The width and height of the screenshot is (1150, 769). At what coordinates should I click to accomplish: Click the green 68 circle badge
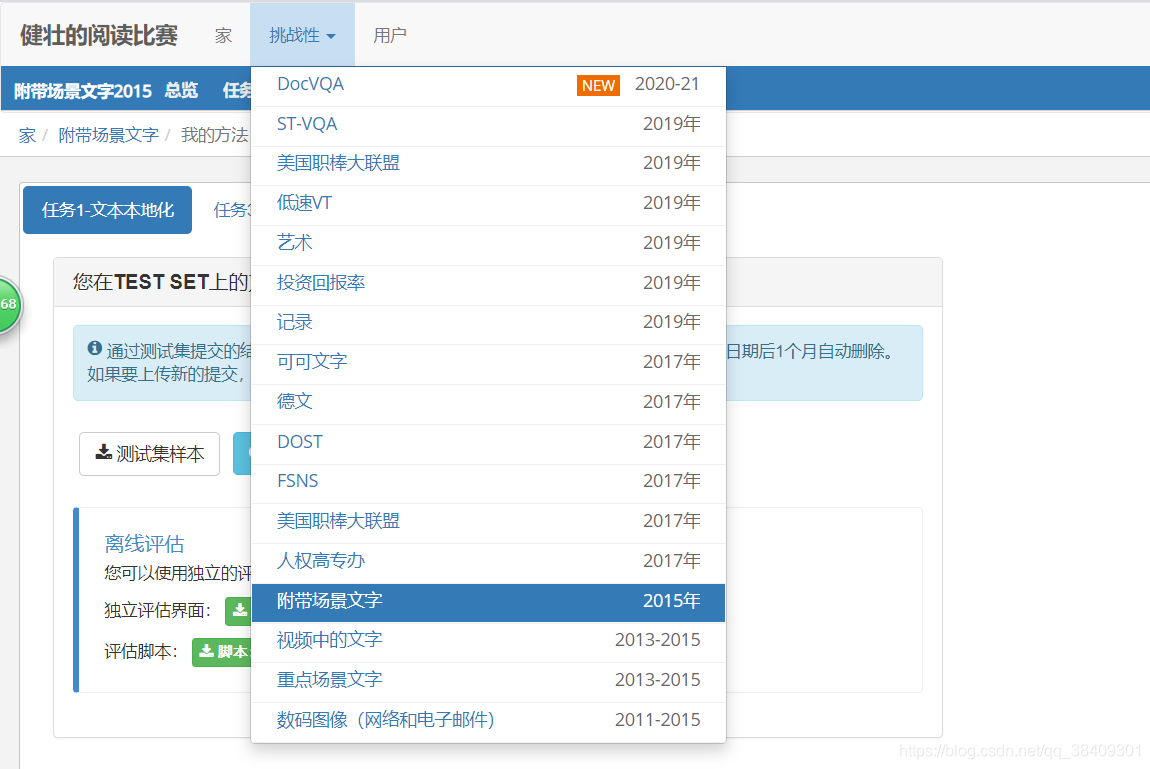(9, 304)
